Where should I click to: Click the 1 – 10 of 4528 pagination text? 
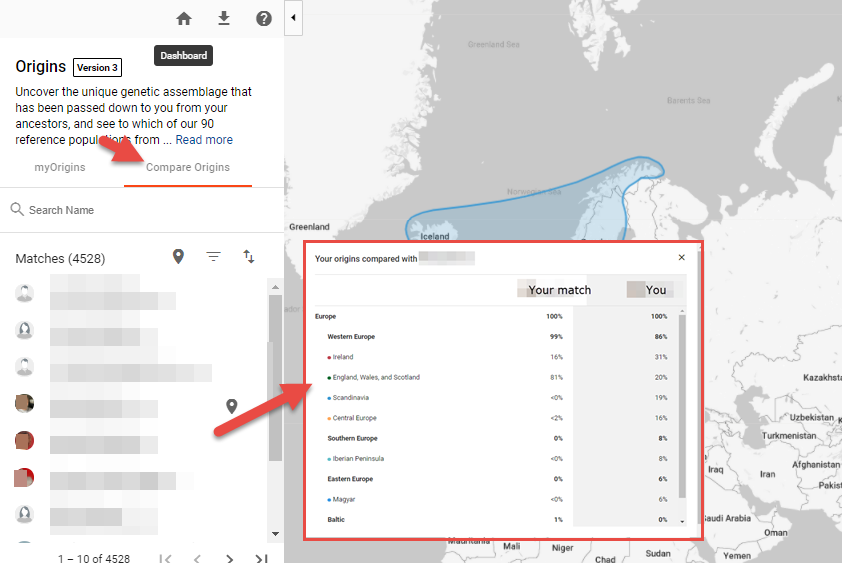pos(94,559)
